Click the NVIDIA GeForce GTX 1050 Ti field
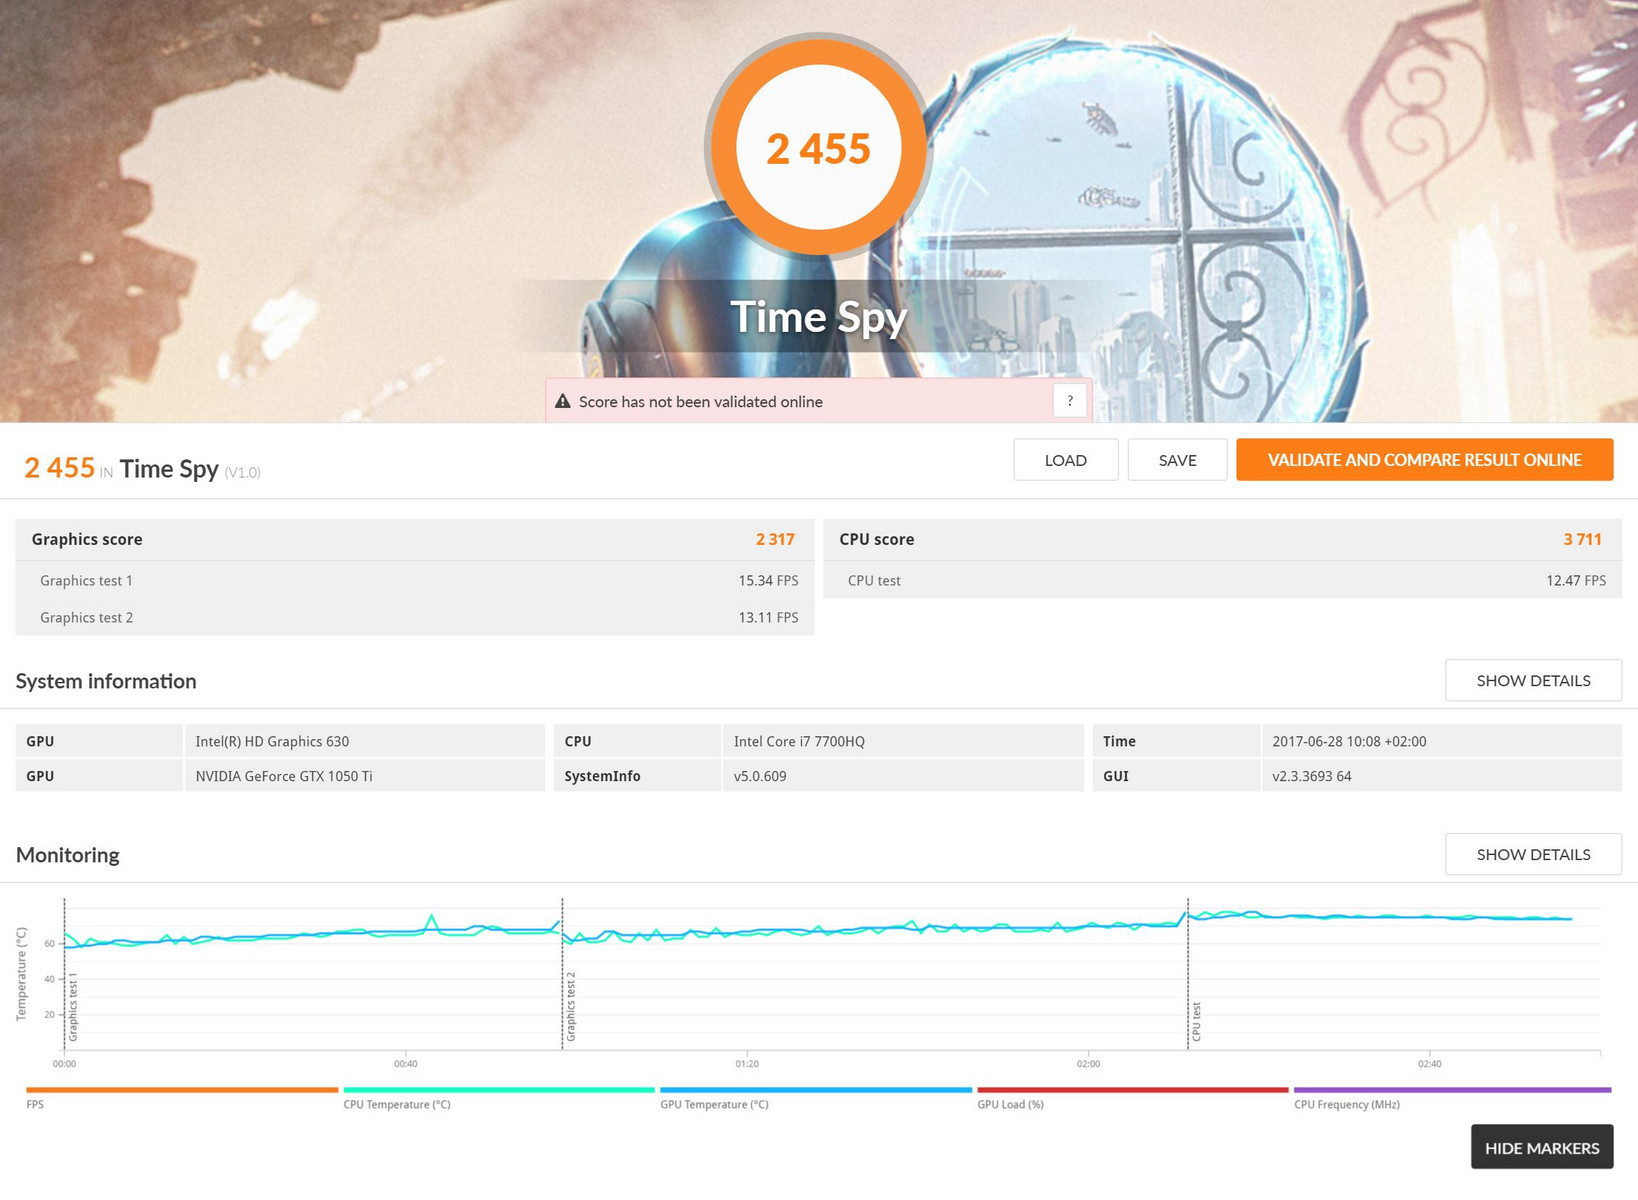 point(364,776)
